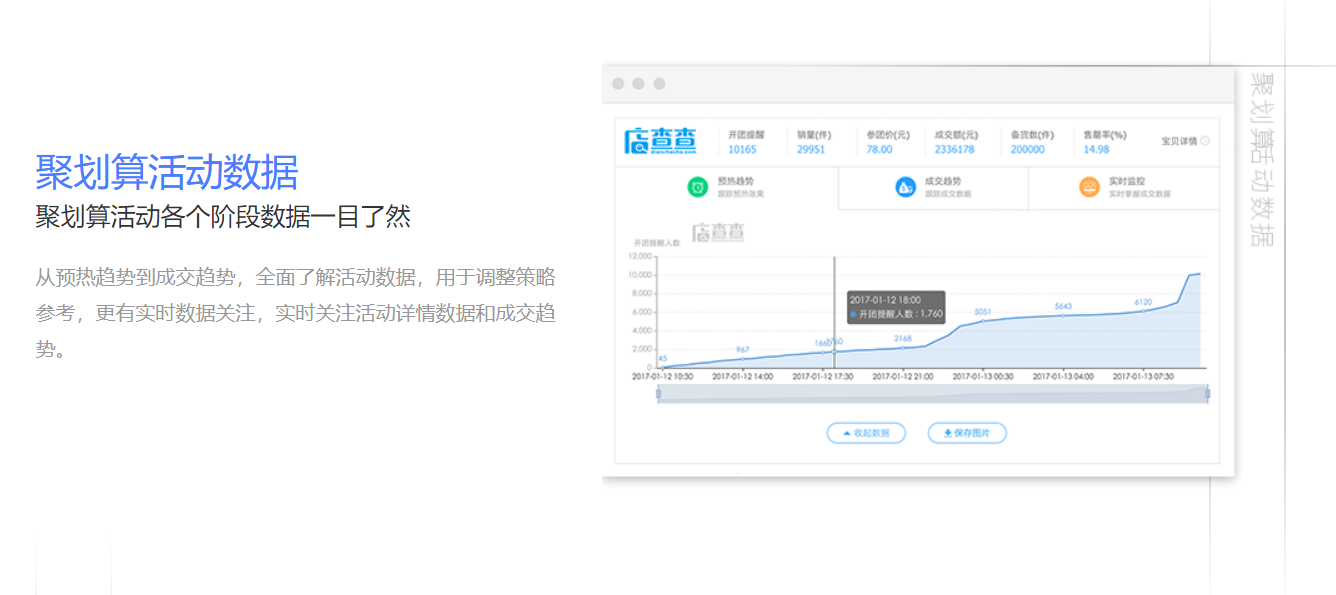Click the left handle of chart range slider
The image size is (1336, 595).
[658, 394]
